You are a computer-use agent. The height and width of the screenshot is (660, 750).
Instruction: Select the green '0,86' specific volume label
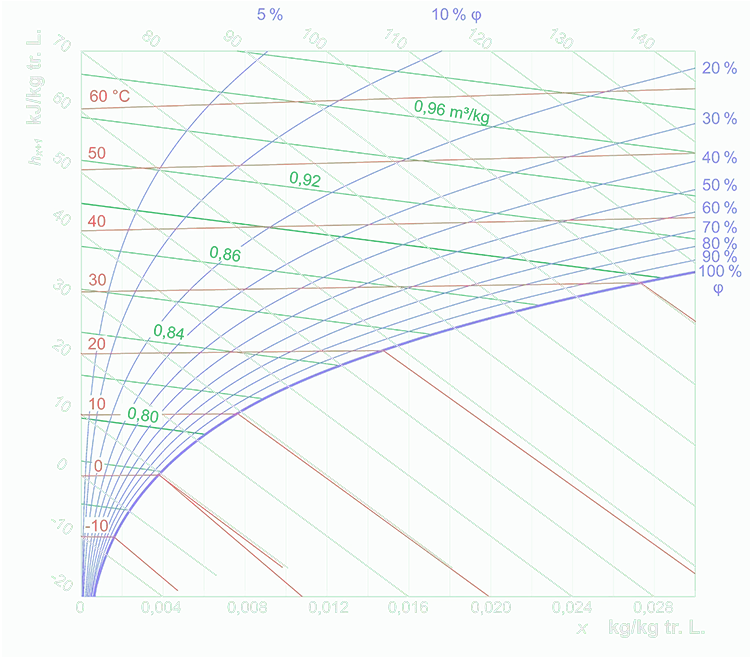[x=225, y=254]
